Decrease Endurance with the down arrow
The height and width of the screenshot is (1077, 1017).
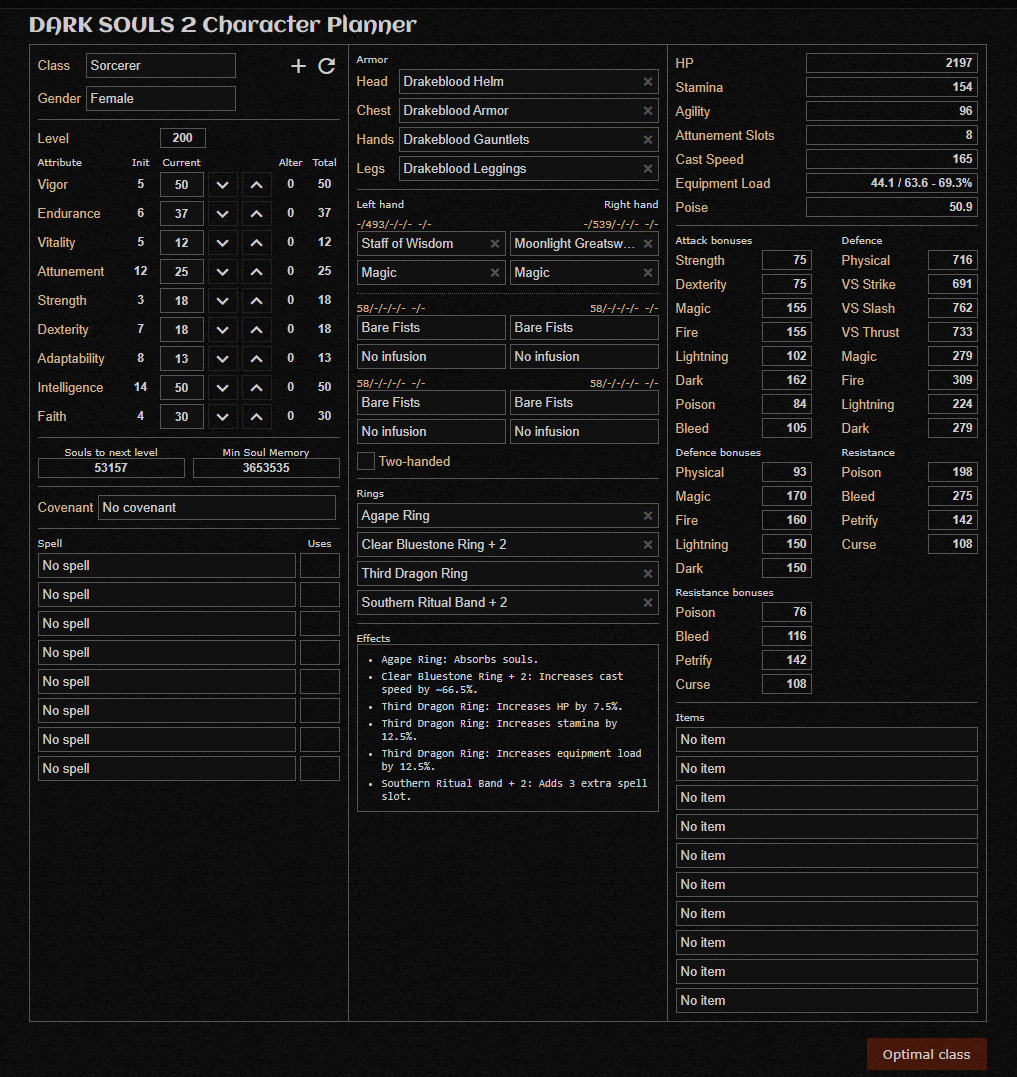pos(222,214)
